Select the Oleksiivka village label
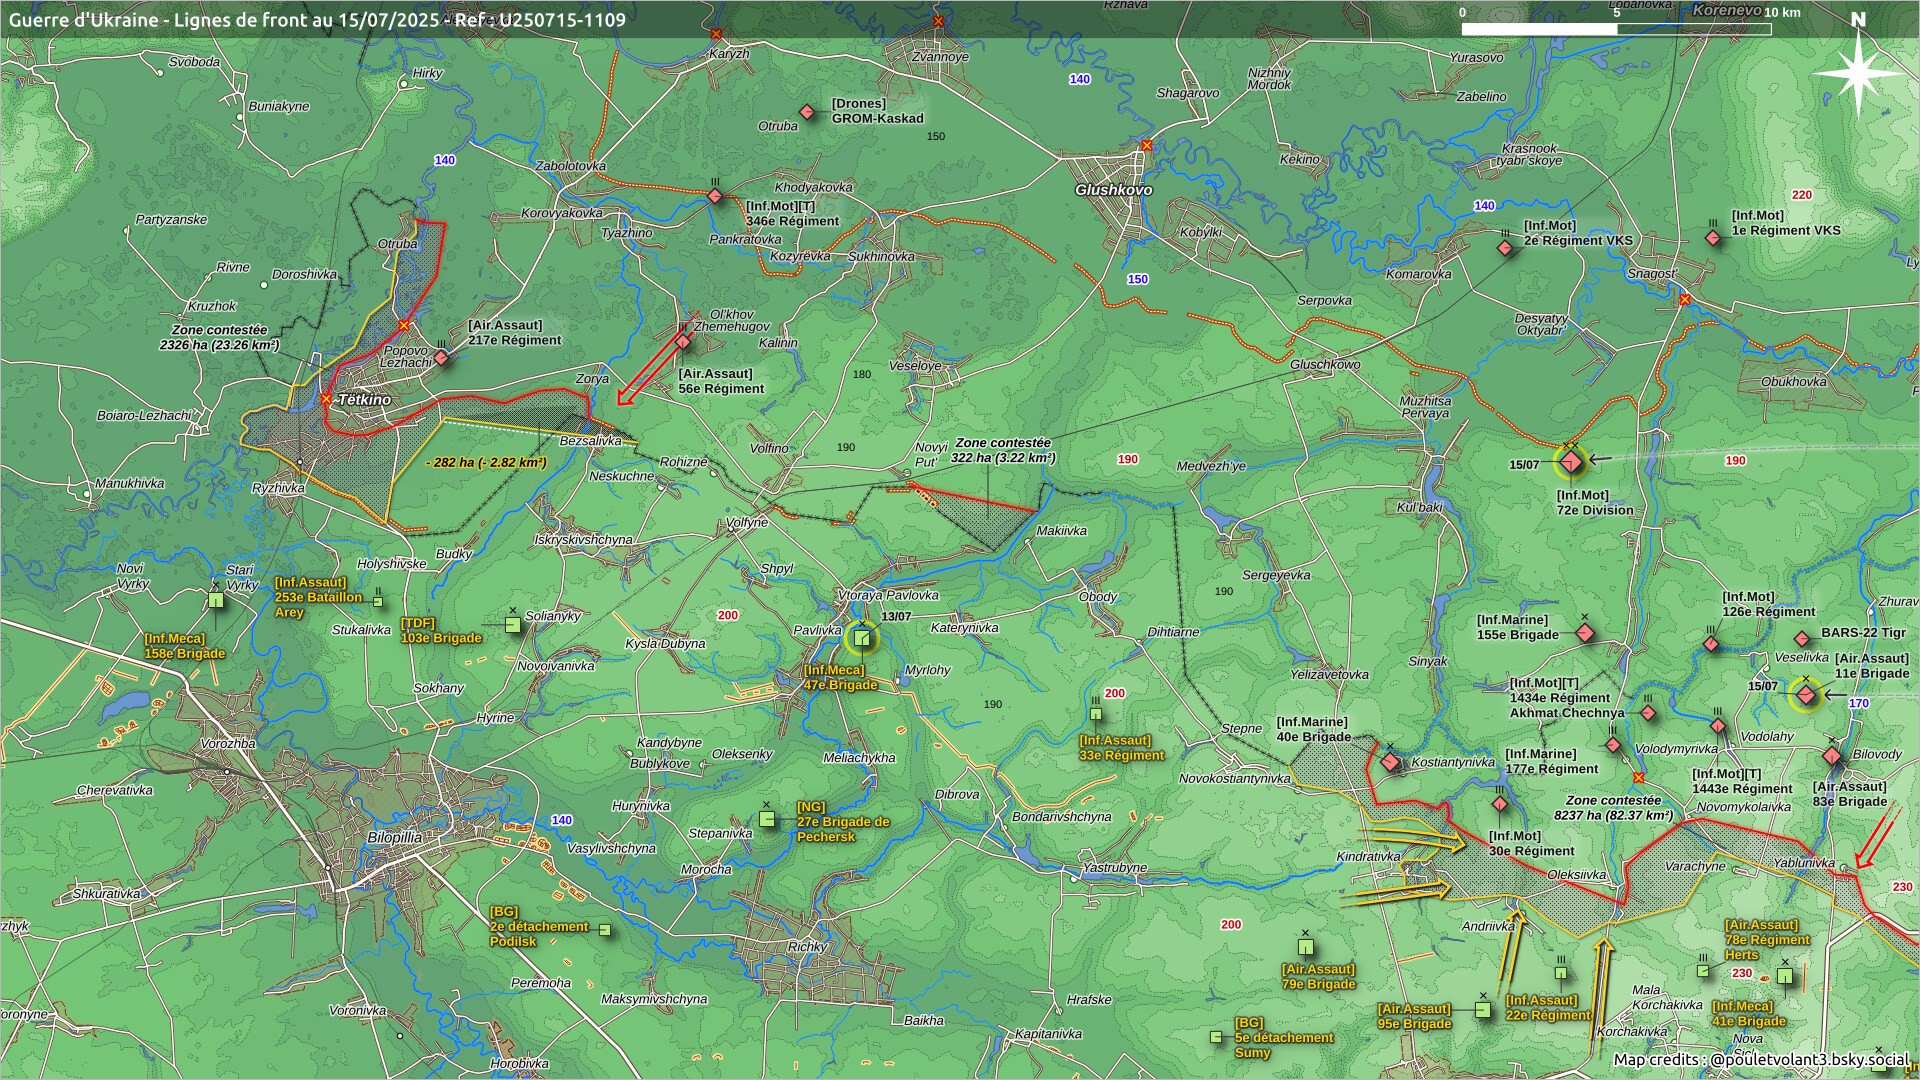 click(1577, 875)
